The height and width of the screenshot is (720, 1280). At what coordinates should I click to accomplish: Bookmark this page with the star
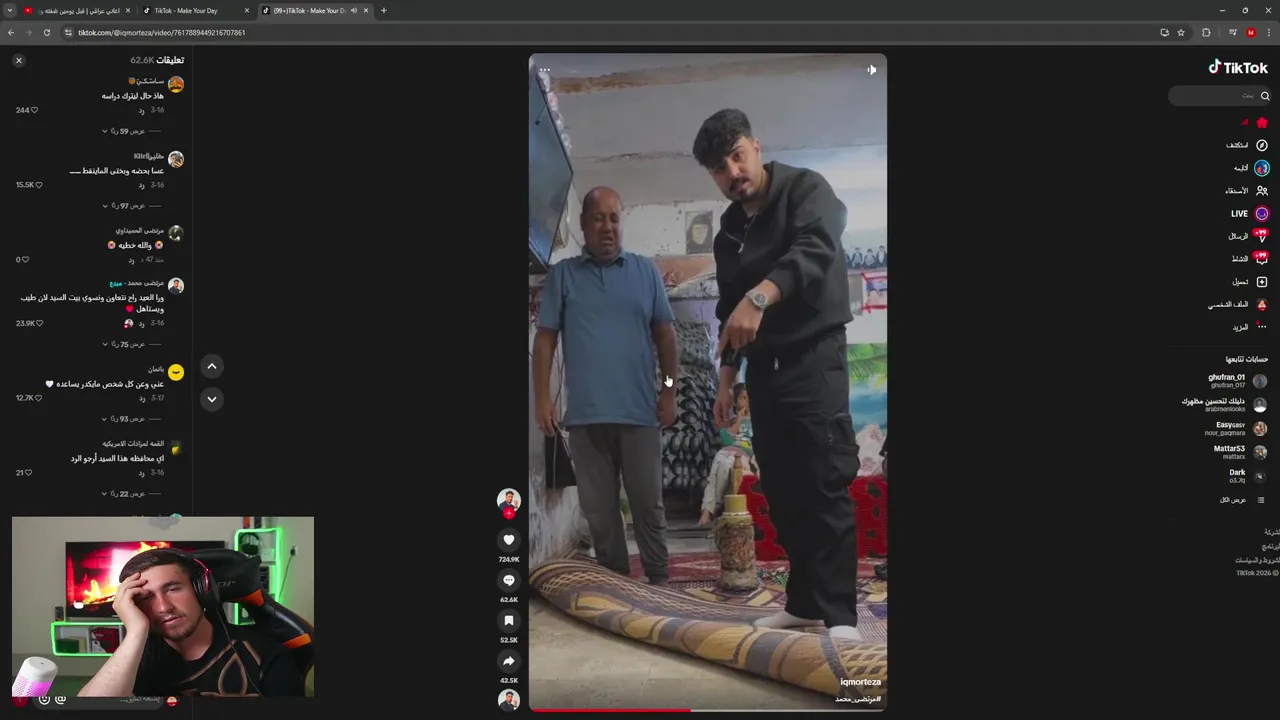pyautogui.click(x=1181, y=32)
